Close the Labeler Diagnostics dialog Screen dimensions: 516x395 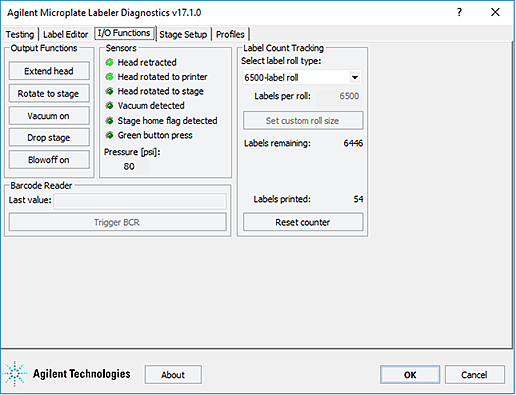(495, 13)
